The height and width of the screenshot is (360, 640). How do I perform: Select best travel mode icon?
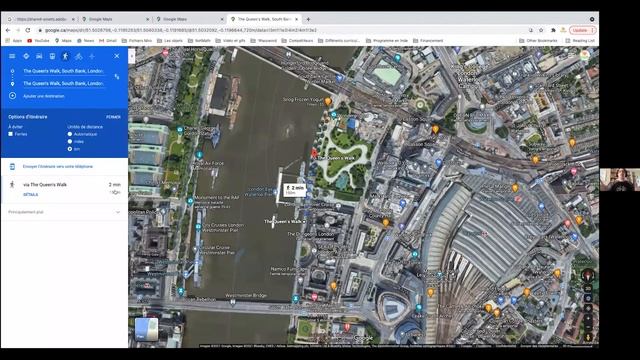(26, 56)
